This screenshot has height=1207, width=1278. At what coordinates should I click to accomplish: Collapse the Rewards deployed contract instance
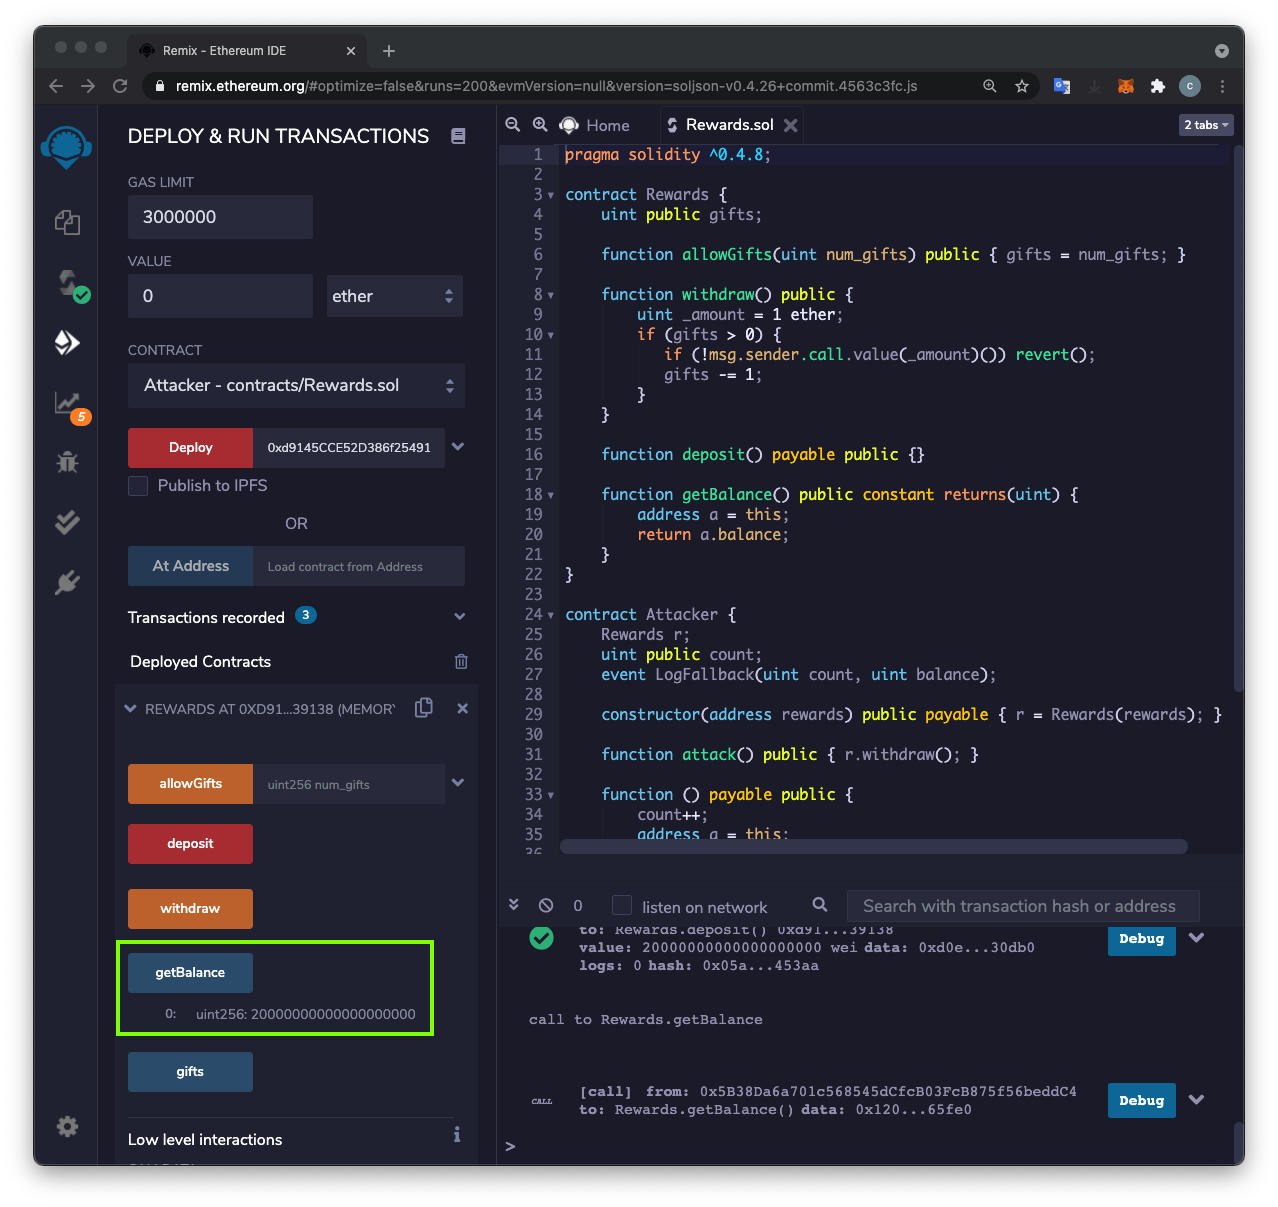pyautogui.click(x=130, y=708)
